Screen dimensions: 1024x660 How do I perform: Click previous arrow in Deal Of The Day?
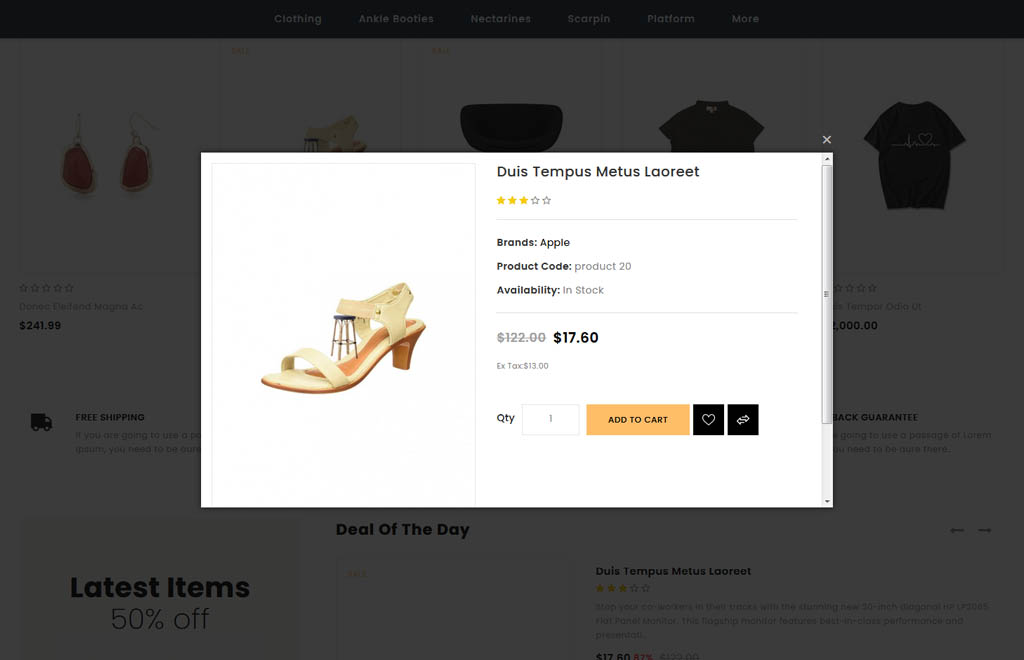point(957,530)
